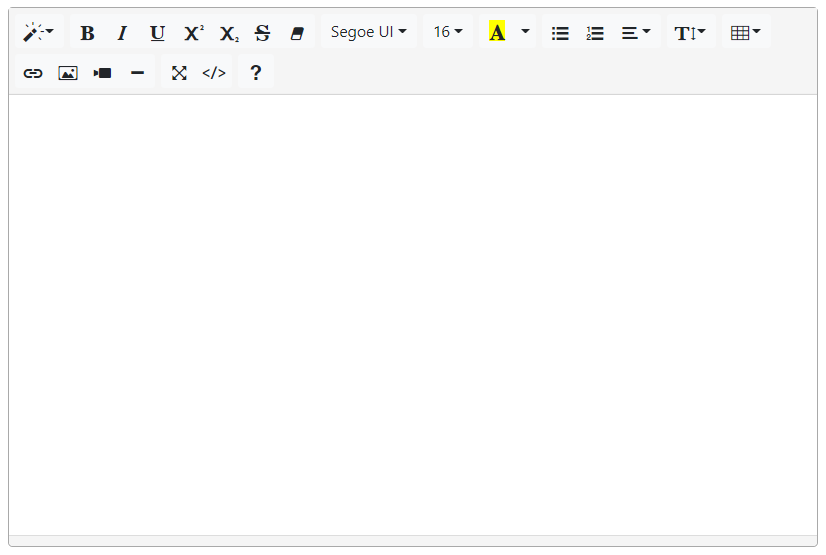Open the insert table dropdown
The image size is (826, 555).
[746, 32]
